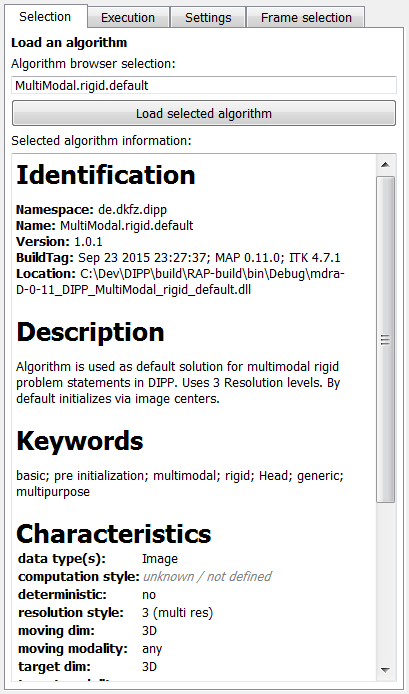The height and width of the screenshot is (694, 409).
Task: Open the Execution tab
Action: [128, 18]
